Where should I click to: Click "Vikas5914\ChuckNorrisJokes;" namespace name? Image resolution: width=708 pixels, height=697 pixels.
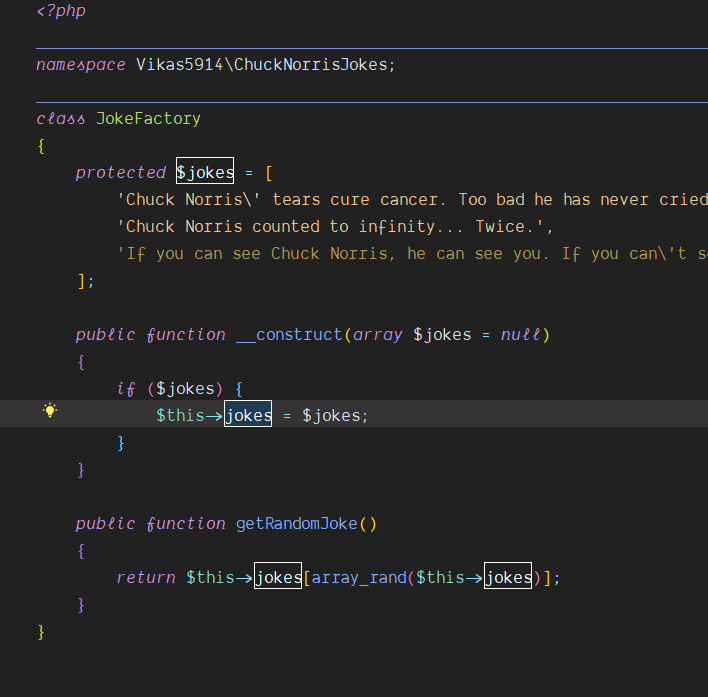tap(266, 65)
